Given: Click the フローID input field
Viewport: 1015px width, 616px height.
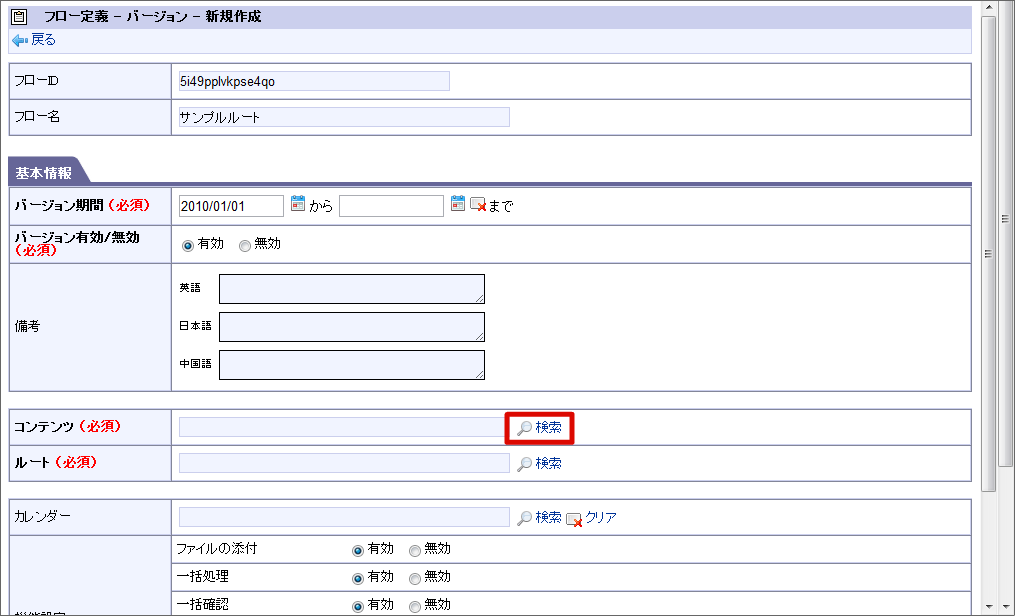Looking at the screenshot, I should coord(314,81).
